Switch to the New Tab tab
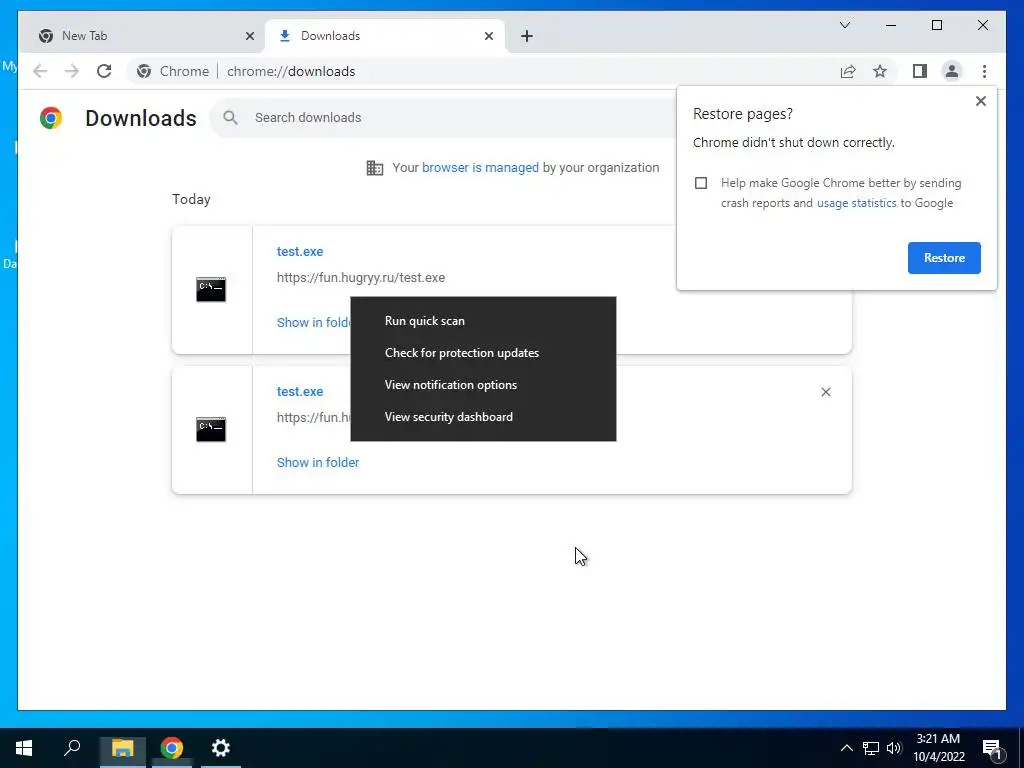The height and width of the screenshot is (768, 1024). [x=145, y=36]
